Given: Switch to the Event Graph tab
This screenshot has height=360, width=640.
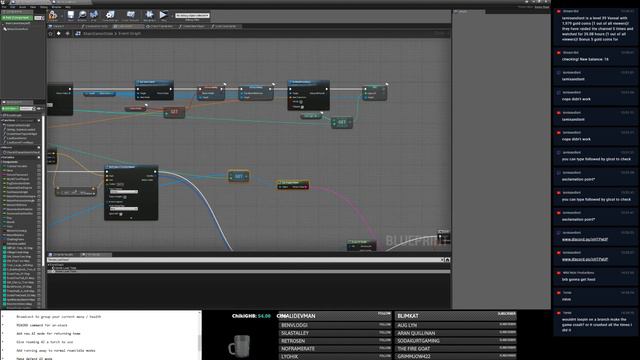Looking at the screenshot, I should 128,27.
